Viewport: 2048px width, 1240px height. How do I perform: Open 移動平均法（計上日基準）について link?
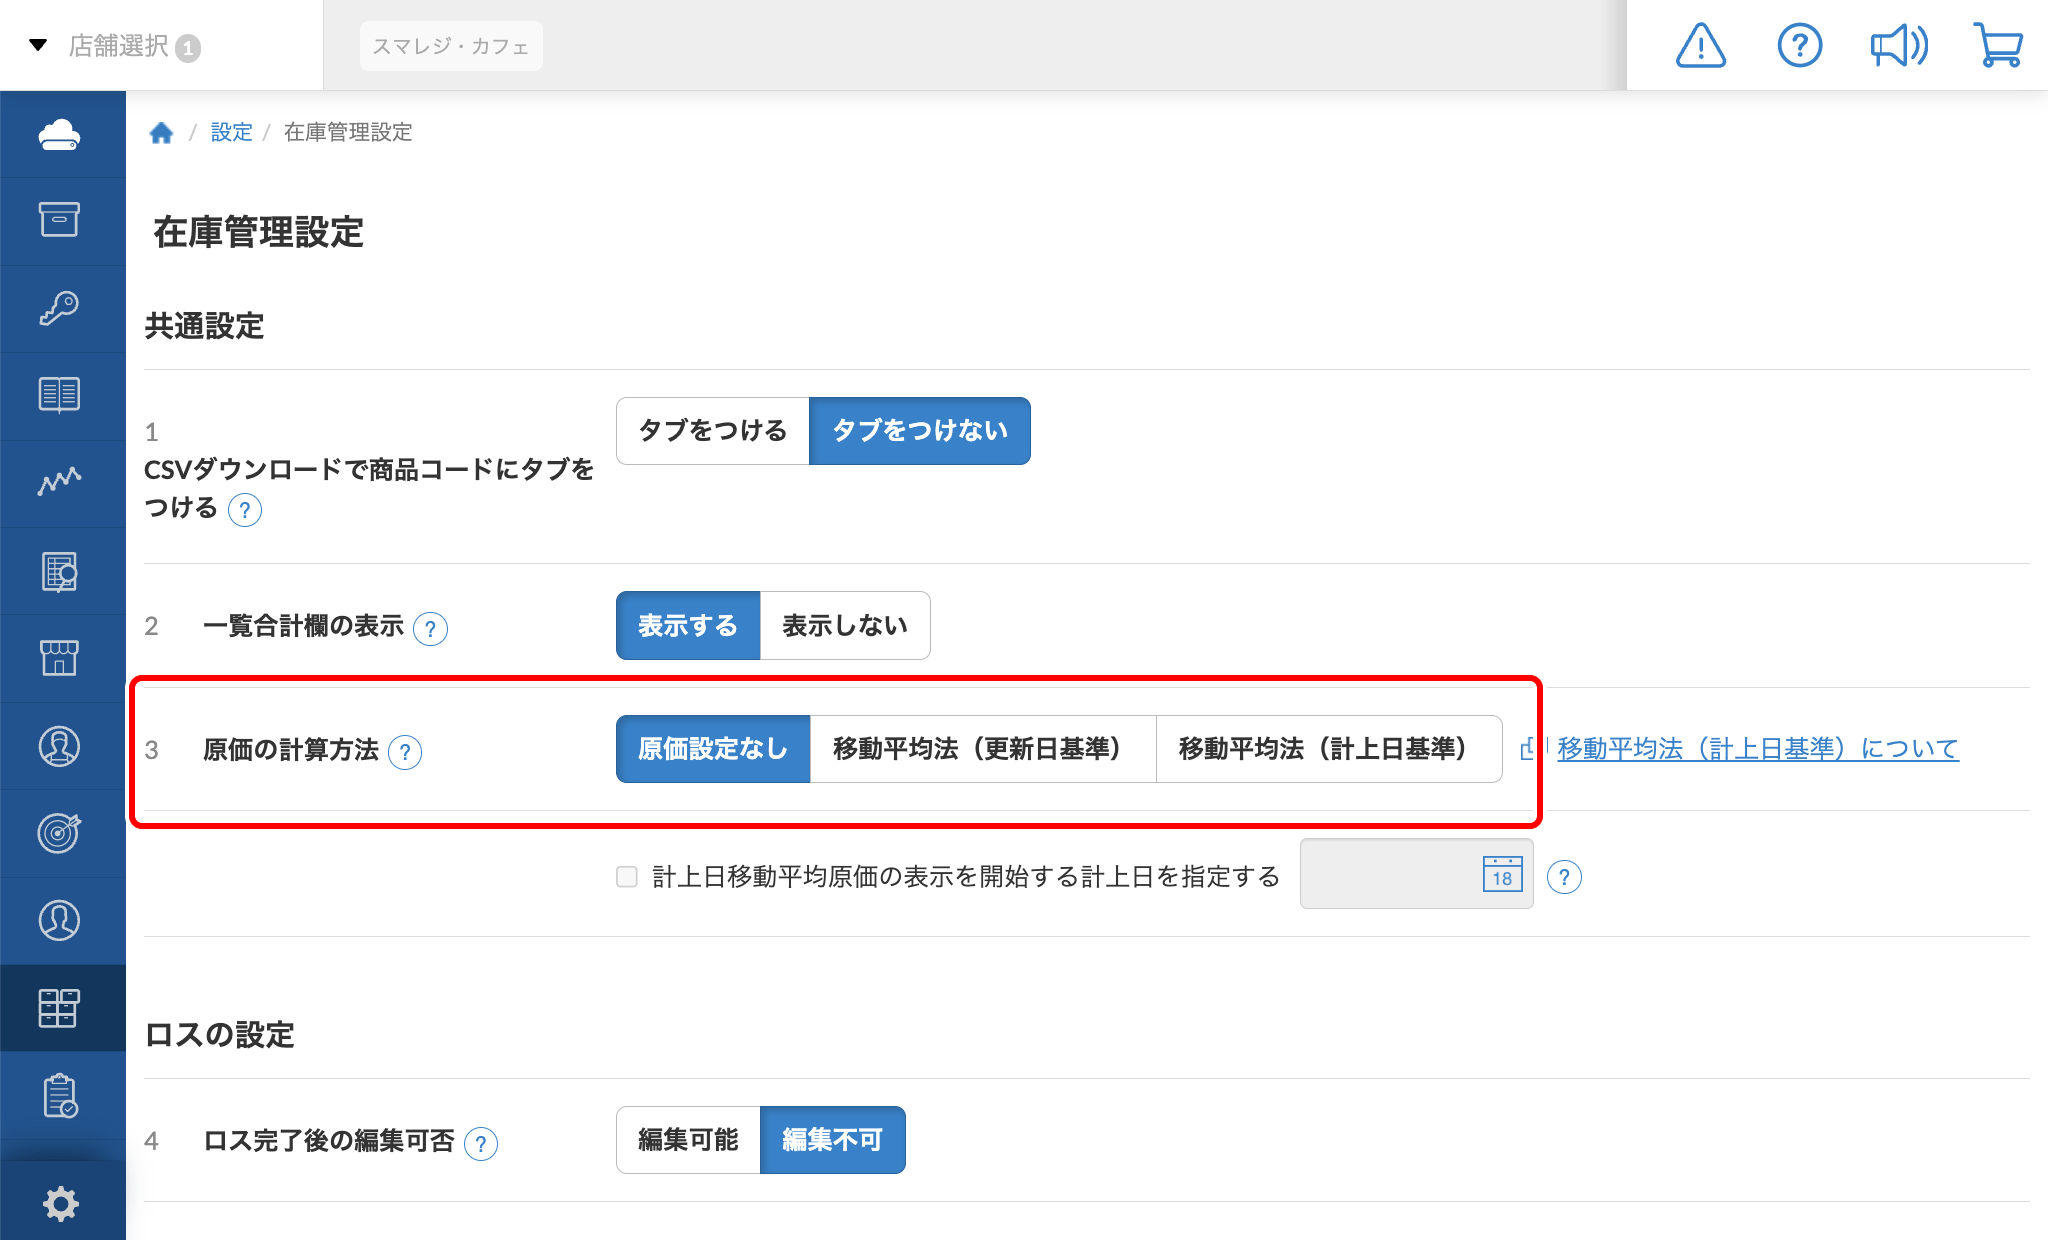(1757, 749)
